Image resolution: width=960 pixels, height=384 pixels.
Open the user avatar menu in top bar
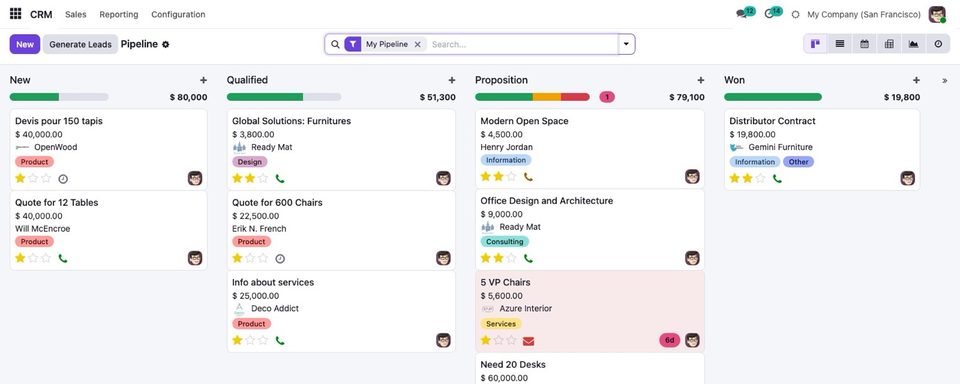[x=937, y=14]
